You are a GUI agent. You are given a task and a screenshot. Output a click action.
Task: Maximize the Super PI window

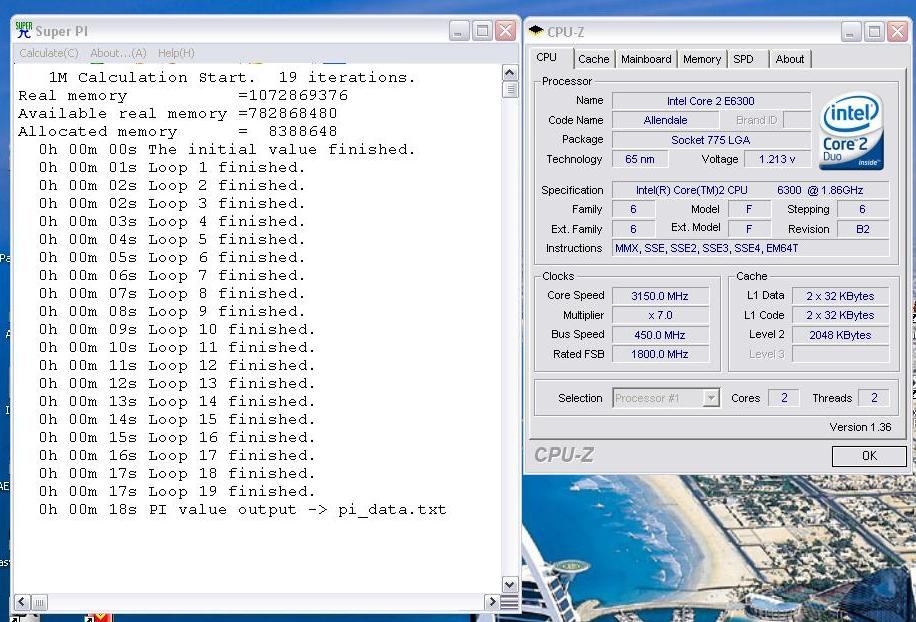pos(483,30)
